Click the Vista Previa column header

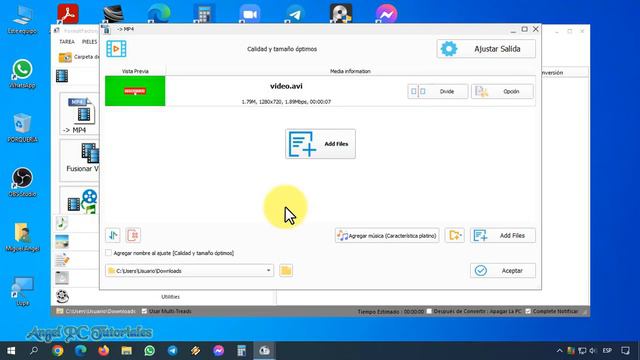click(x=135, y=71)
